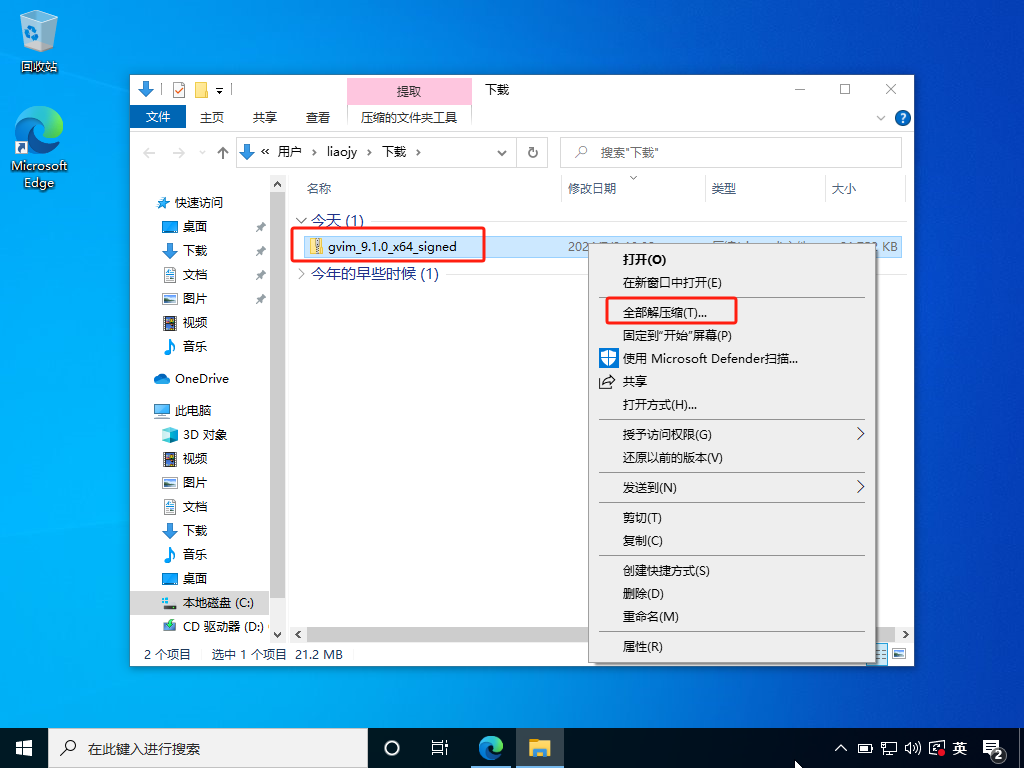1024x768 pixels.
Task: Click the Properties quick access toolbar icon
Action: [178, 89]
